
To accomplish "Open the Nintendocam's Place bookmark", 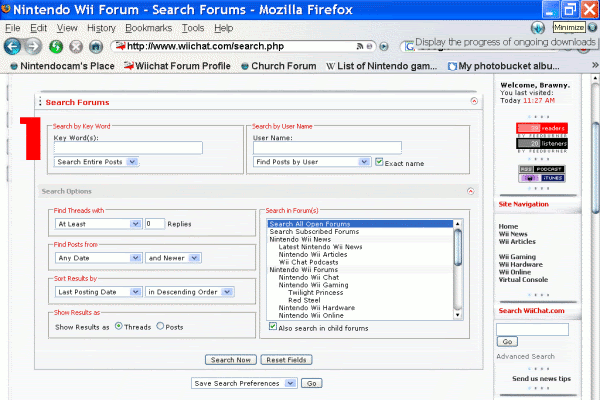I will 62,66.
